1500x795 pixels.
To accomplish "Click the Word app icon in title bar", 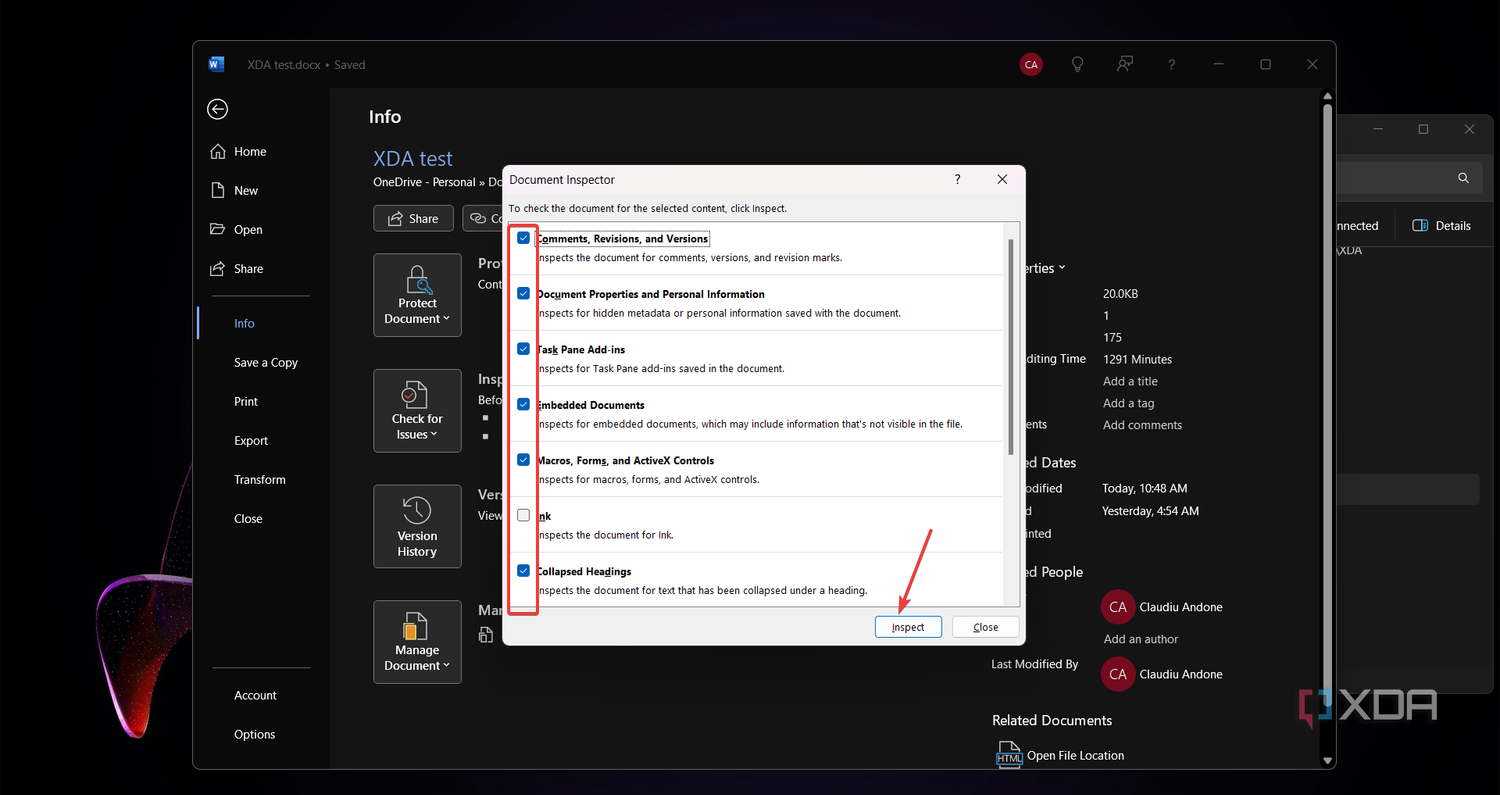I will click(x=216, y=65).
